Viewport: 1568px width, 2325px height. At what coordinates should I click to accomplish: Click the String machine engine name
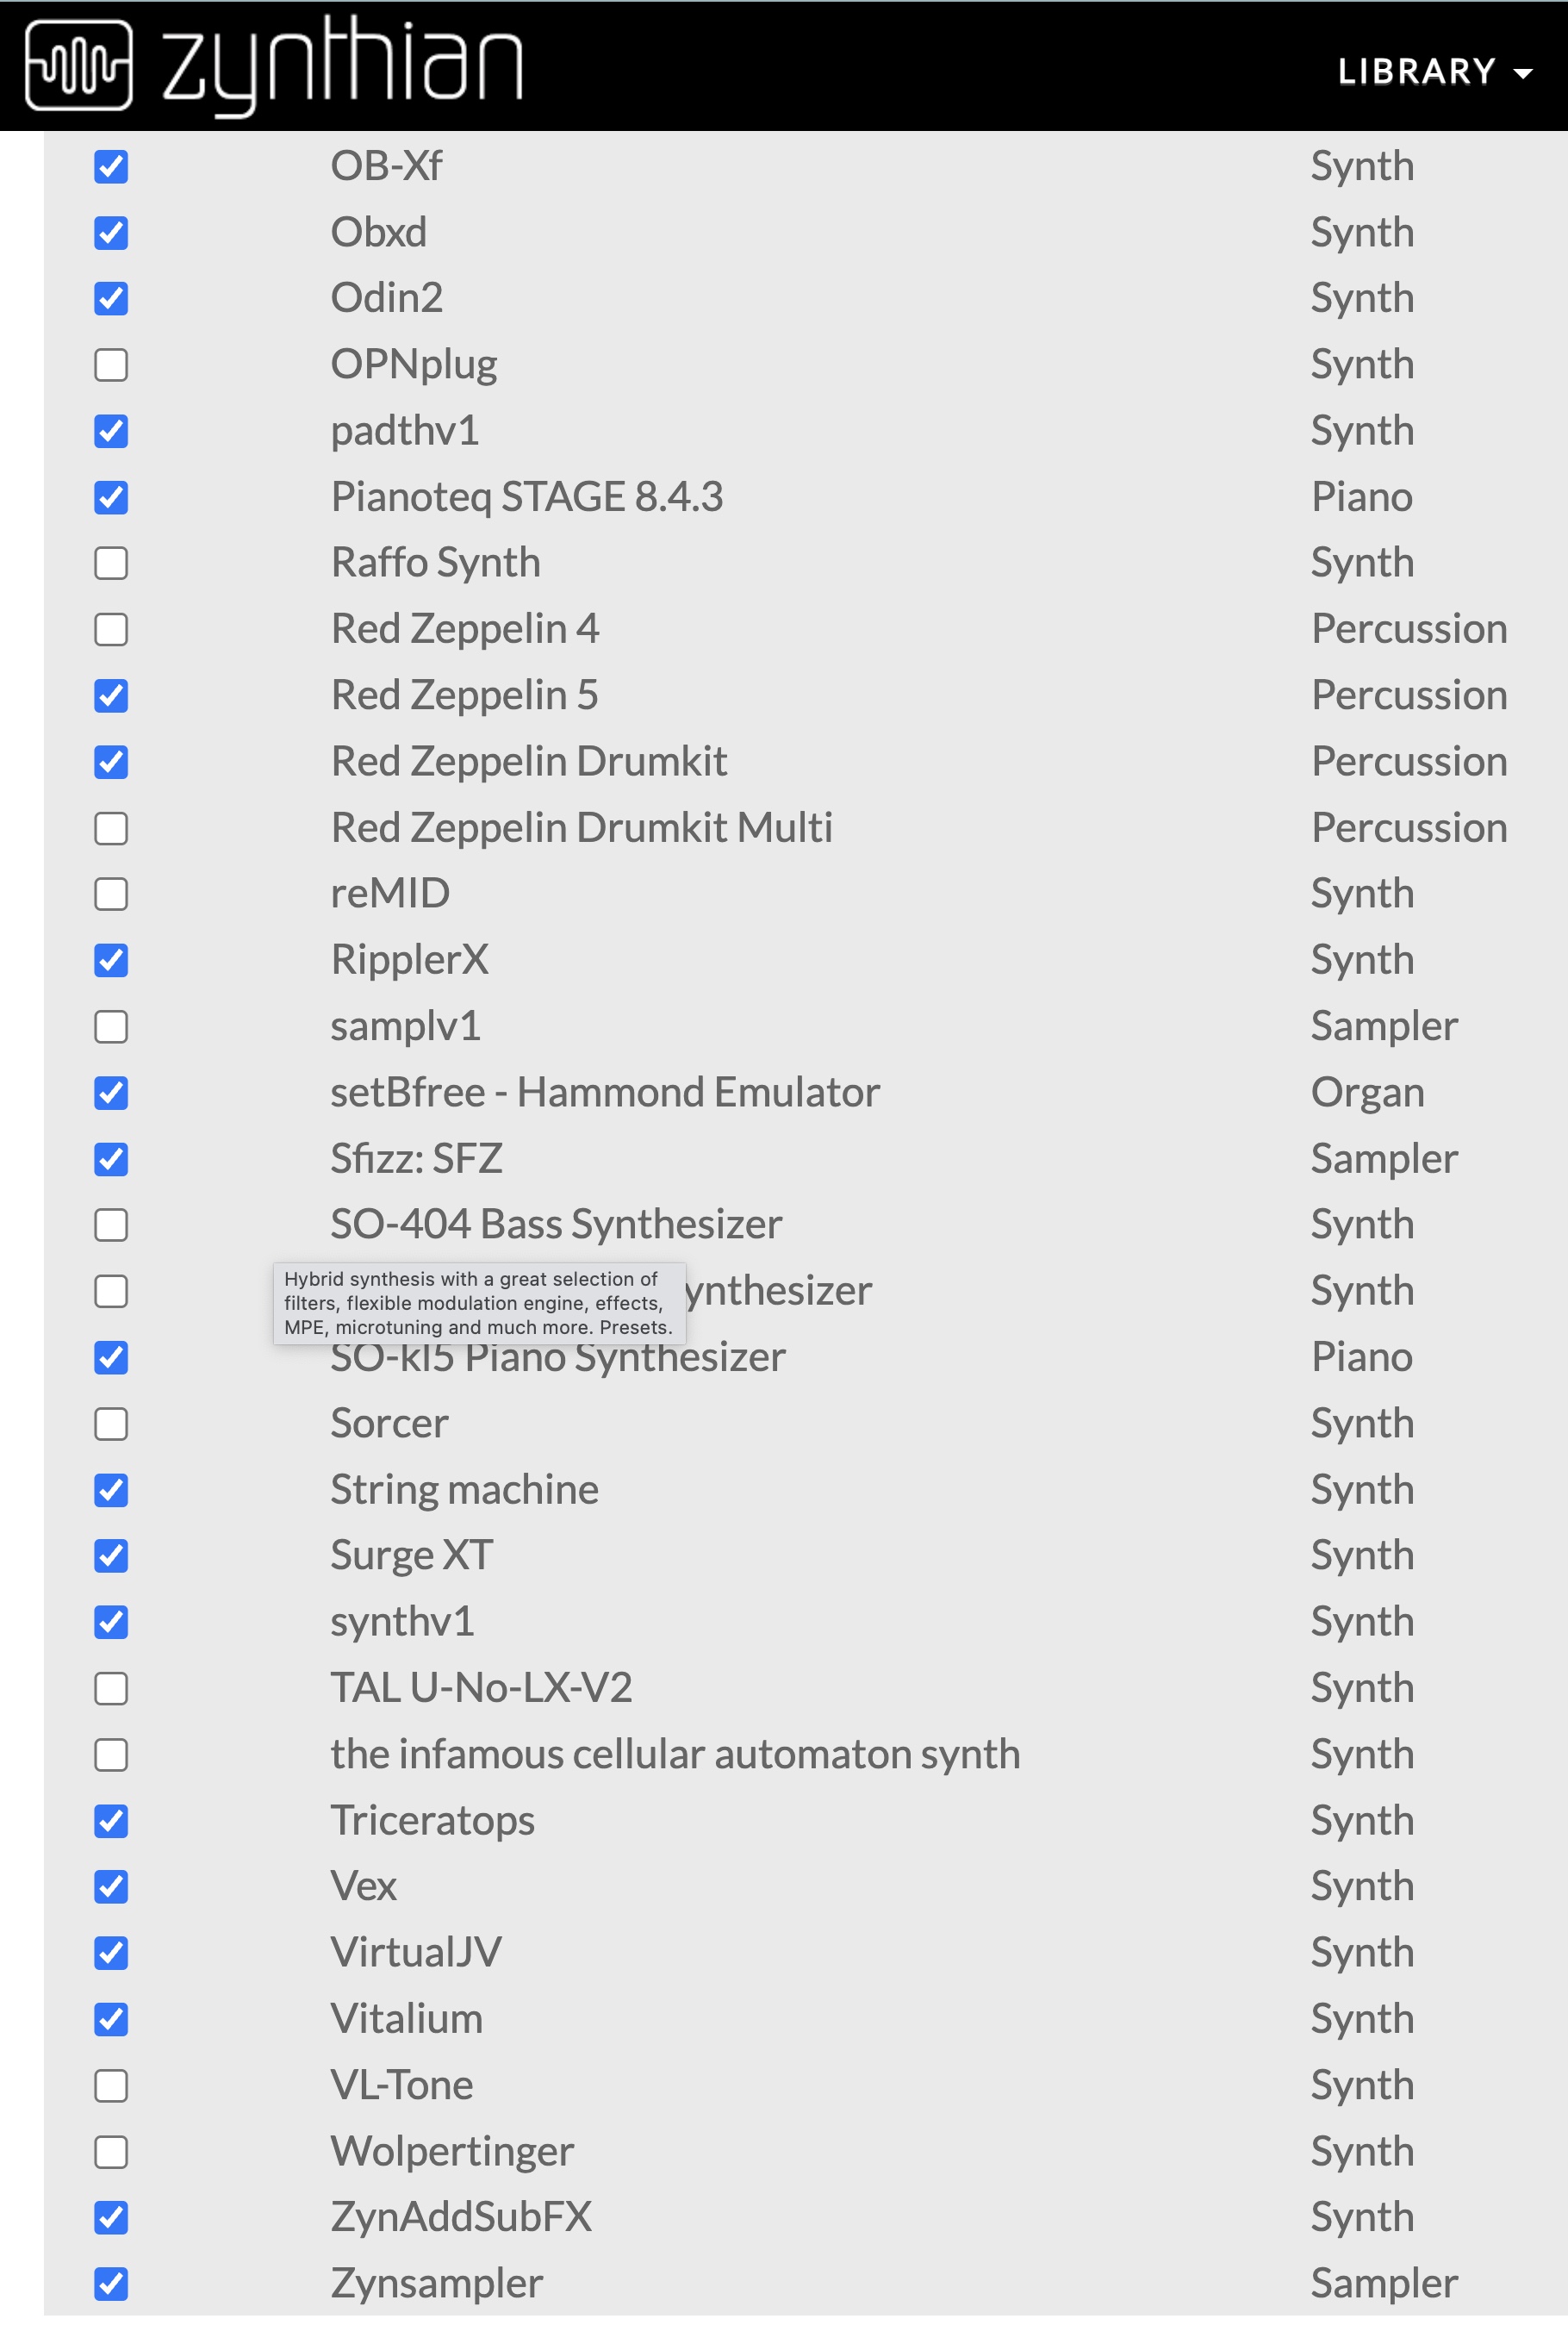pyautogui.click(x=464, y=1489)
